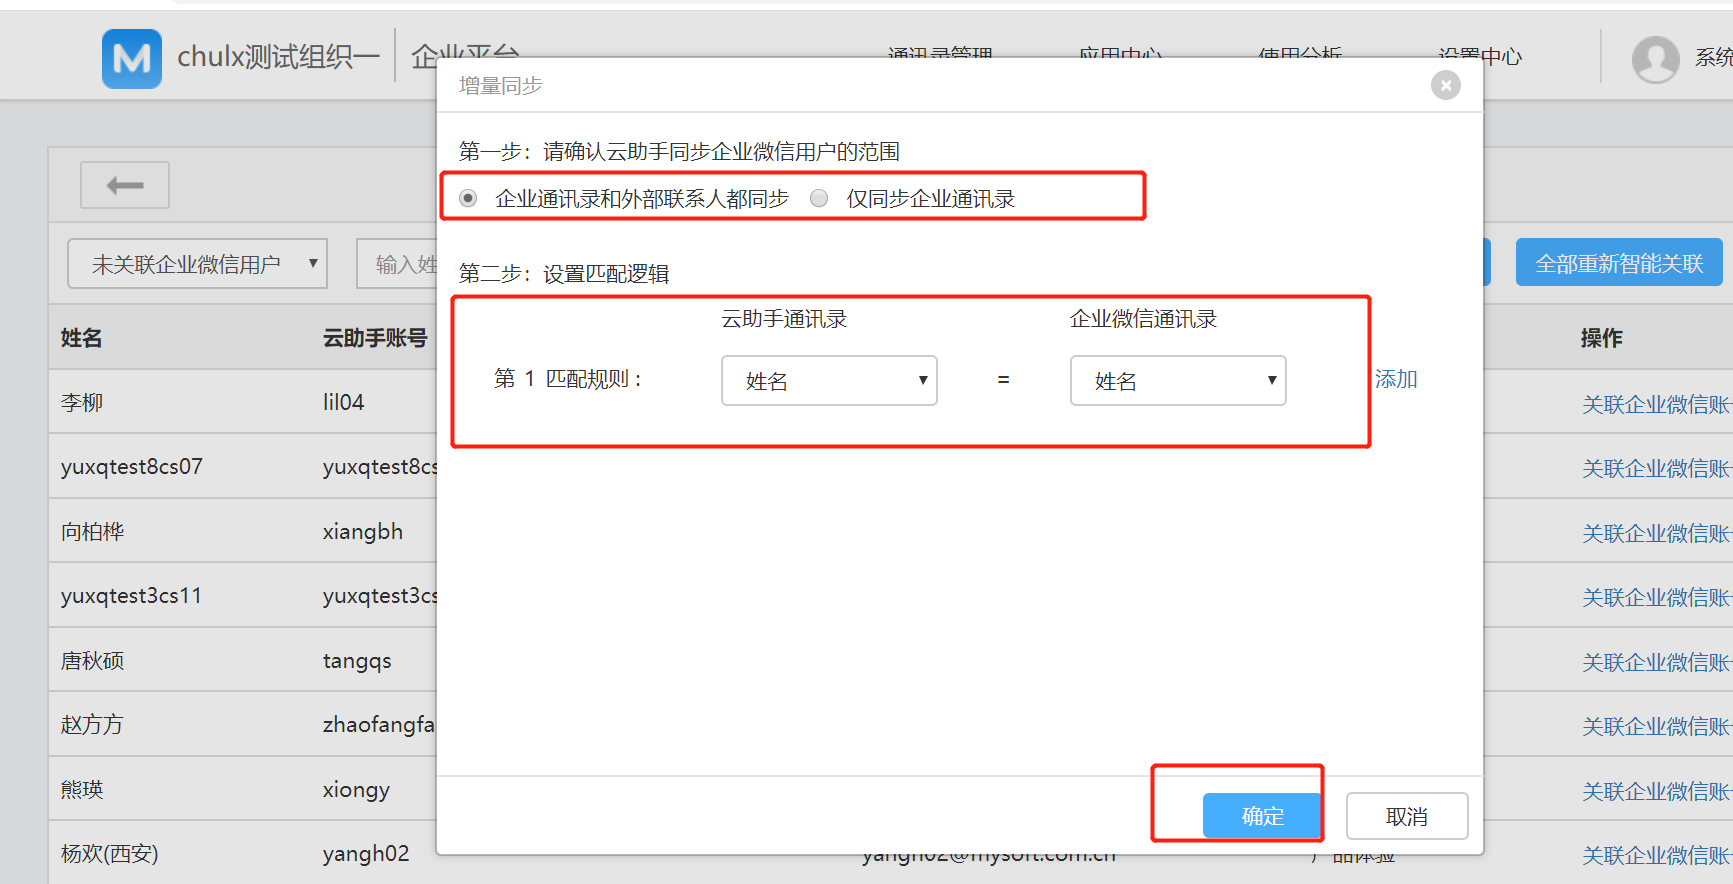Click the name cell 李柳

coord(82,402)
